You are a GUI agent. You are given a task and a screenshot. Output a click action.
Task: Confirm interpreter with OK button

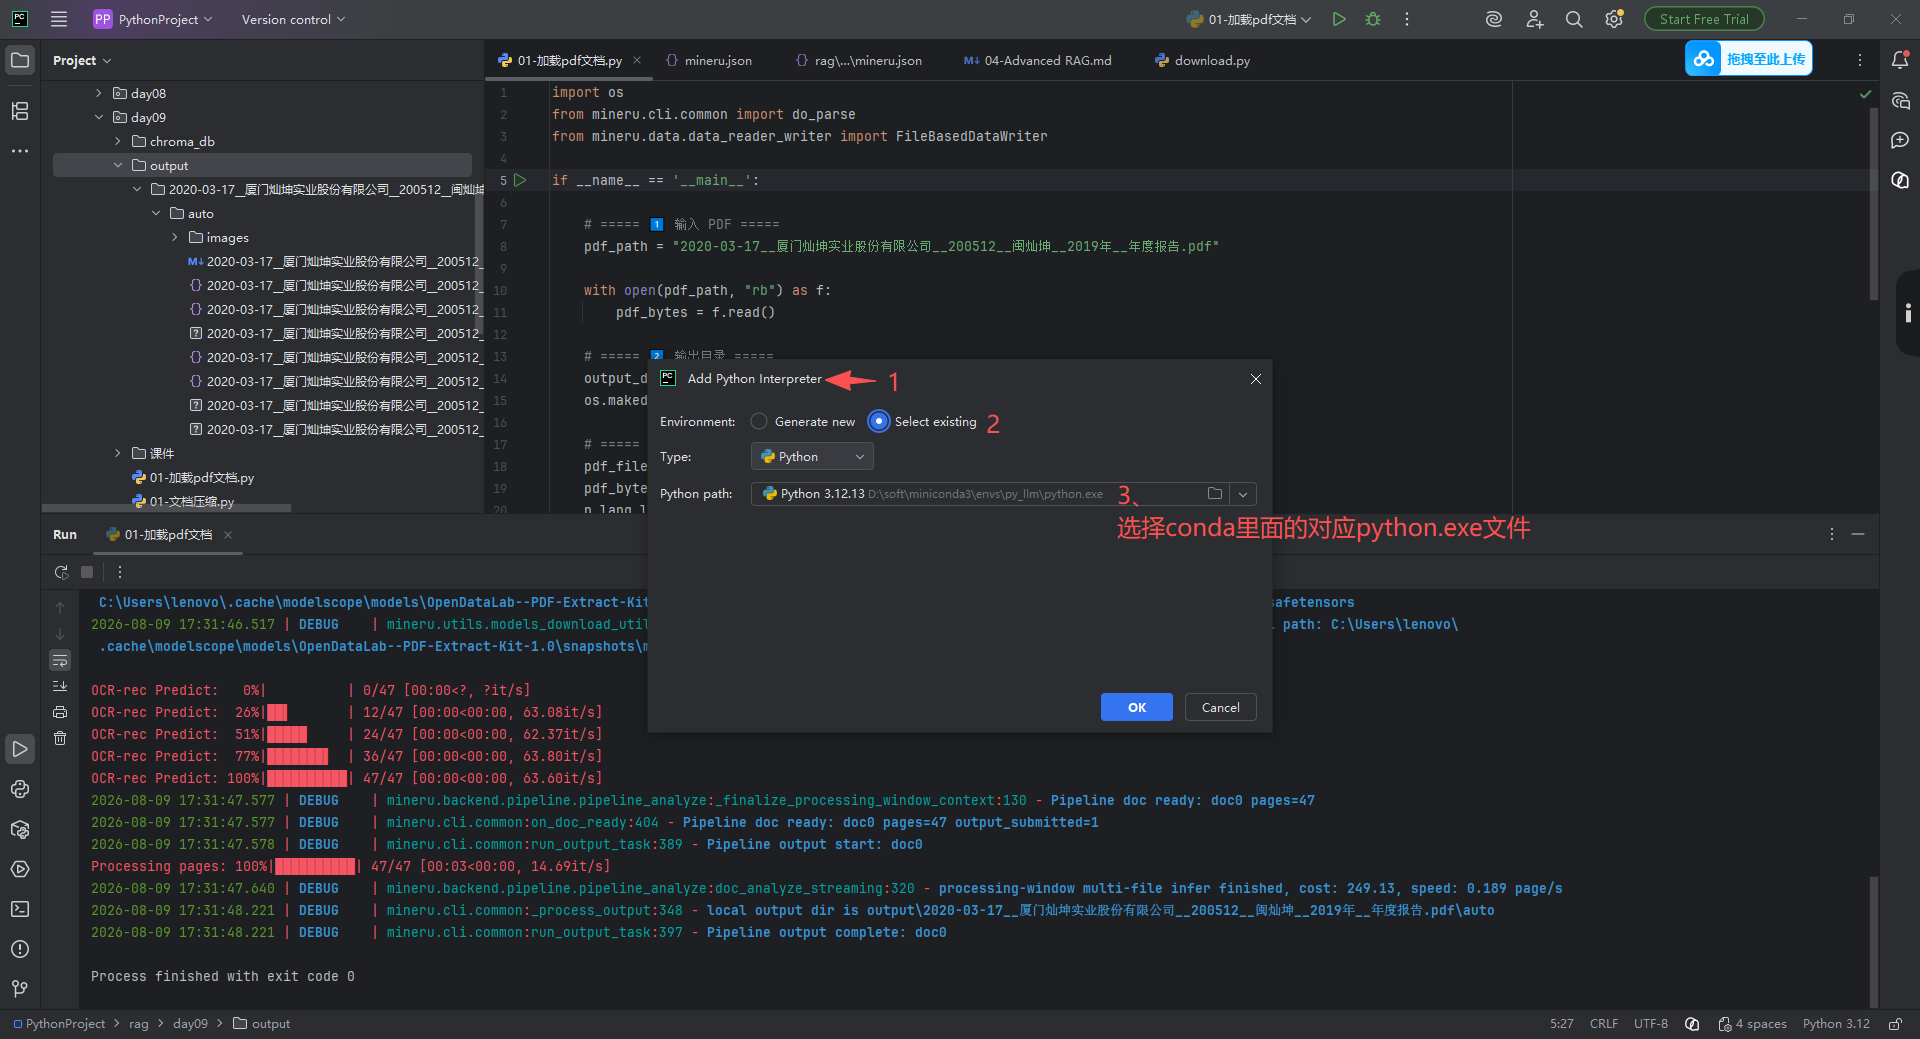tap(1137, 707)
